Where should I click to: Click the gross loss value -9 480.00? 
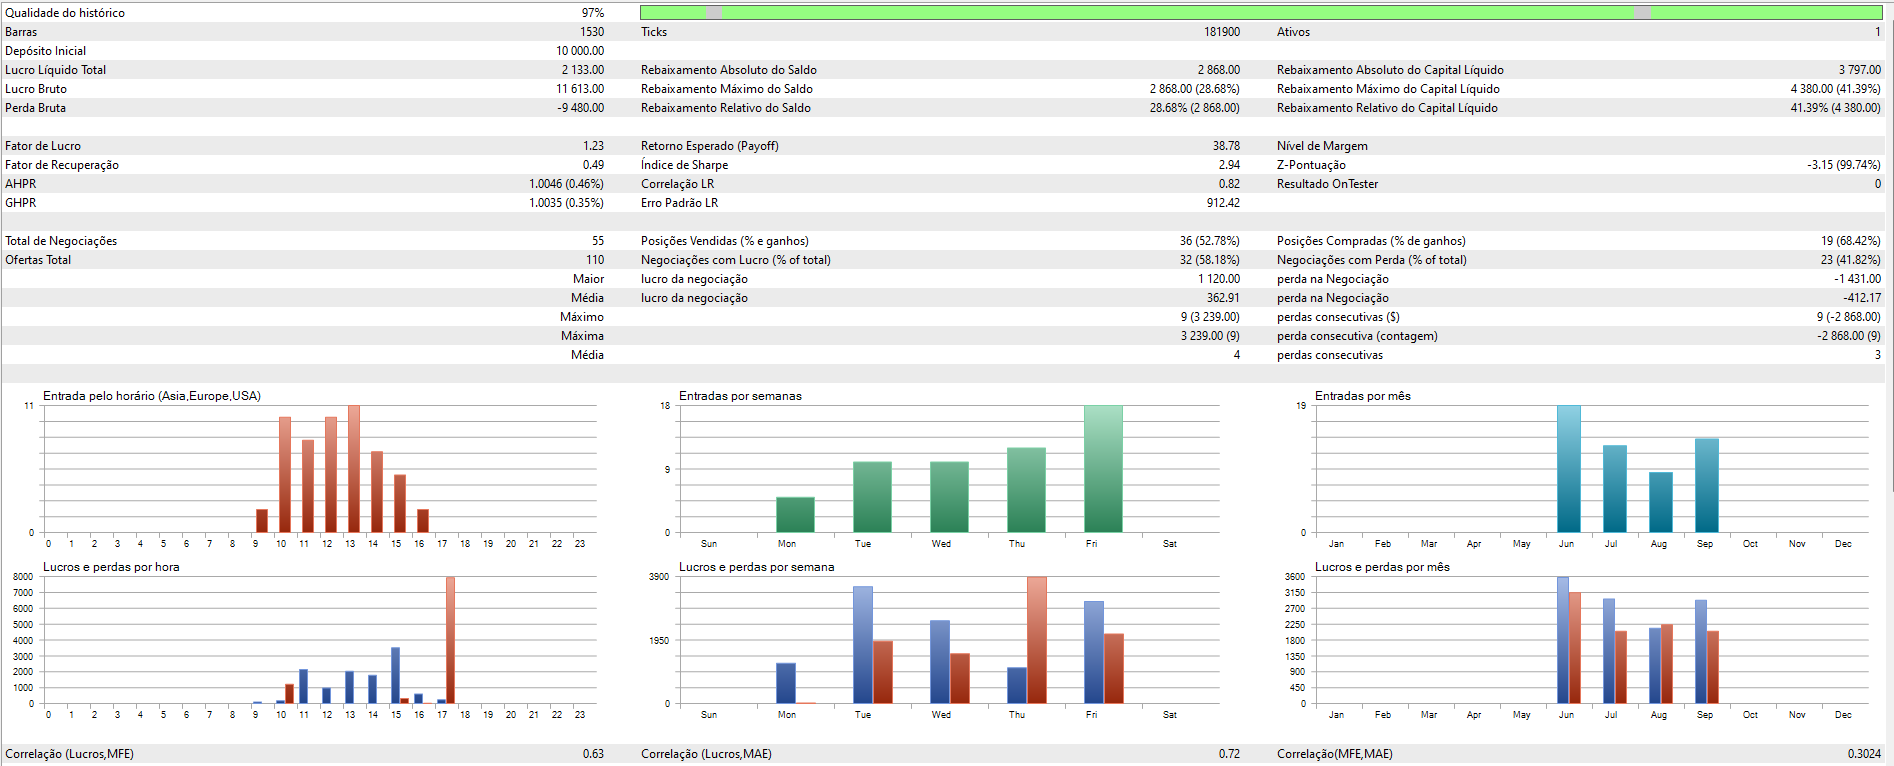(581, 108)
